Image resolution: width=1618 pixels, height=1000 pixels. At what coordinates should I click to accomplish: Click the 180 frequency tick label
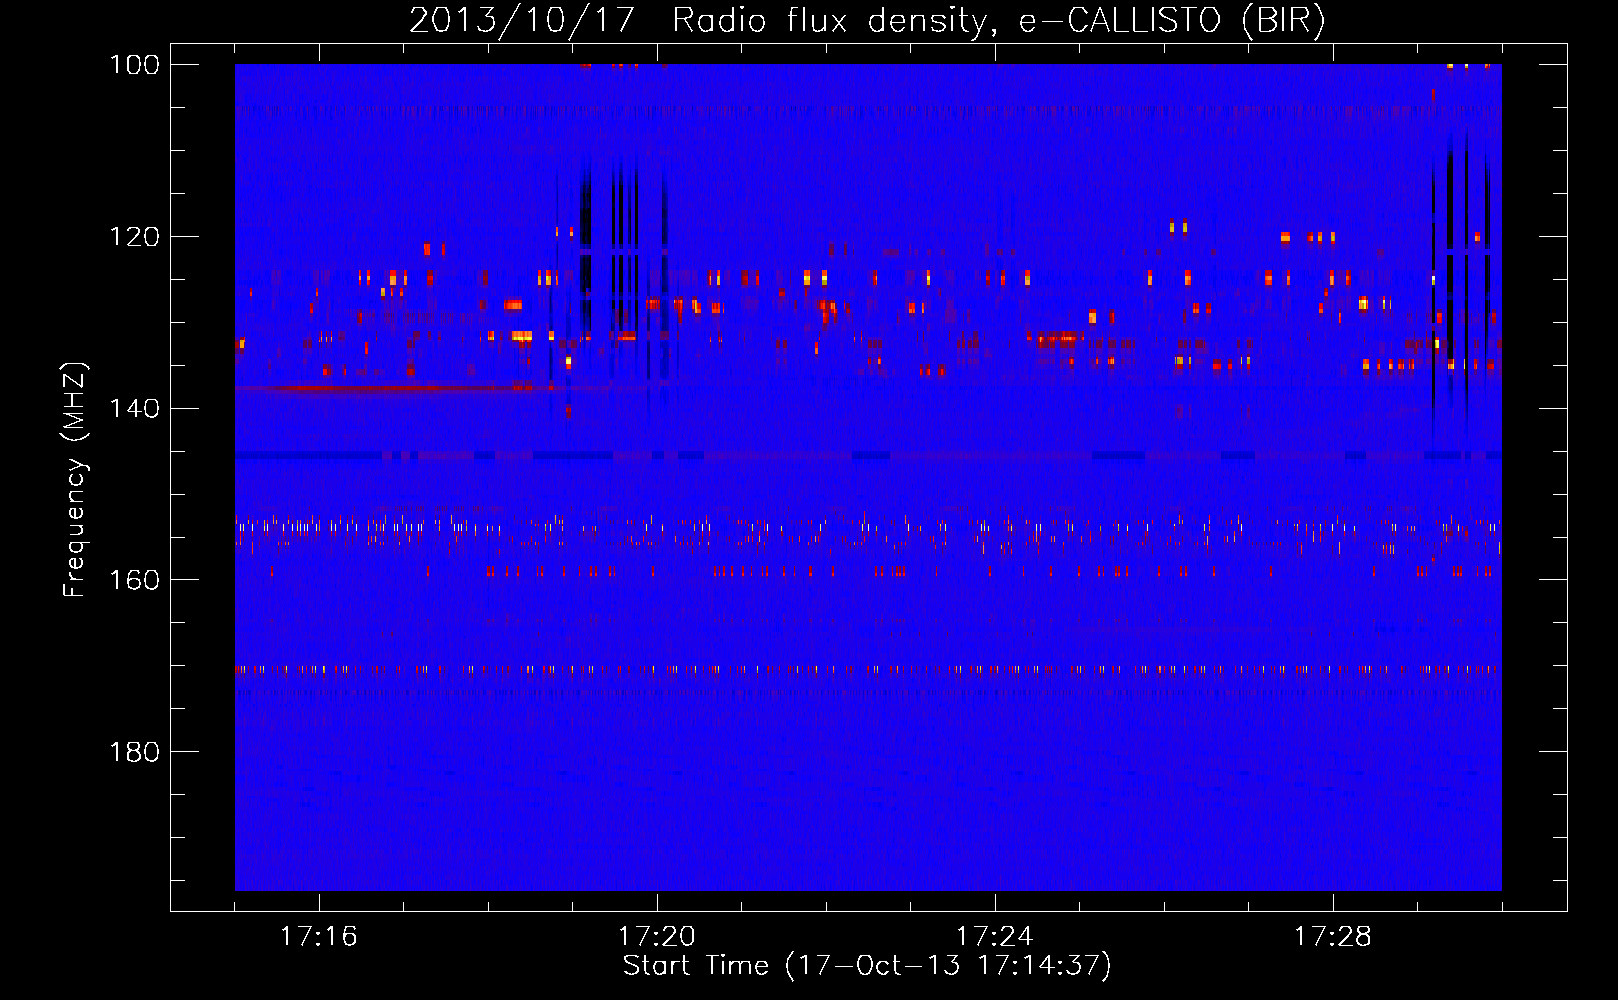pyautogui.click(x=135, y=752)
